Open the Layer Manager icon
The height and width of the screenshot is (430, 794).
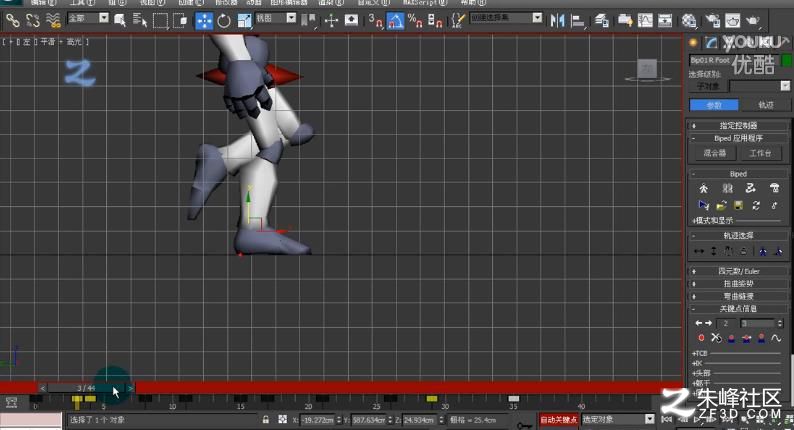coord(601,21)
